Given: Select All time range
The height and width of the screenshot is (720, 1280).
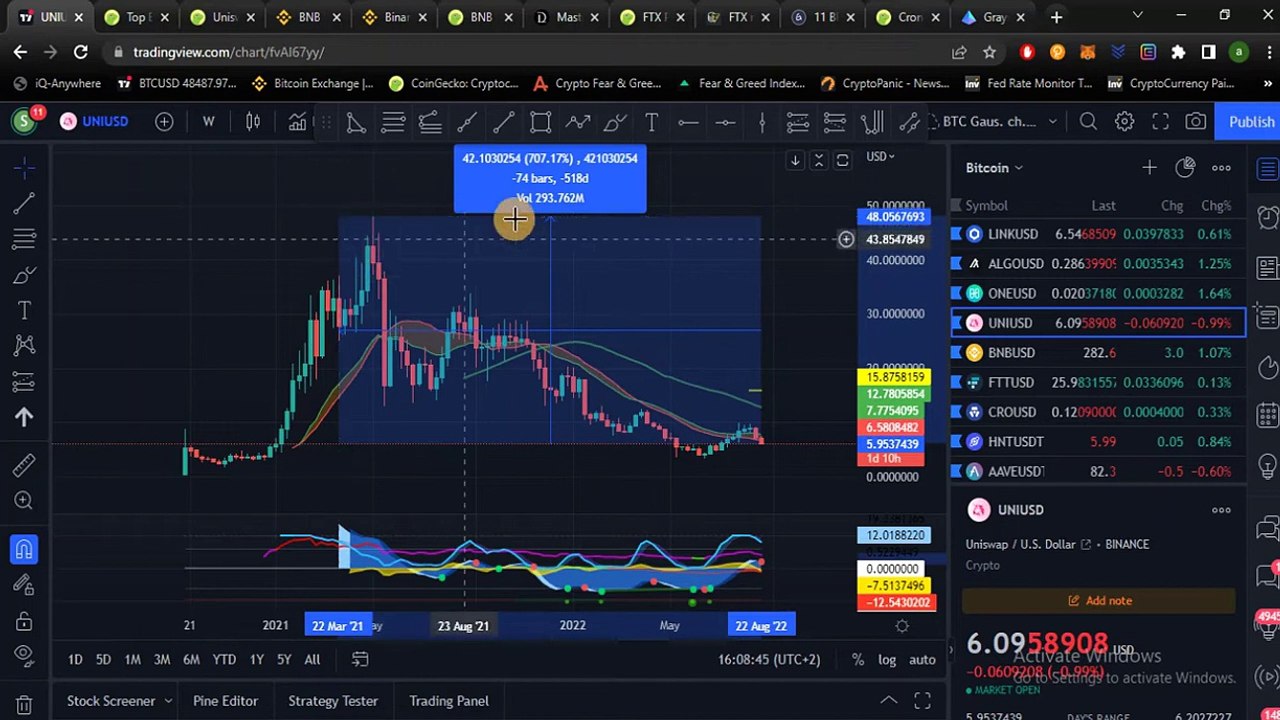Looking at the screenshot, I should pyautogui.click(x=312, y=660).
